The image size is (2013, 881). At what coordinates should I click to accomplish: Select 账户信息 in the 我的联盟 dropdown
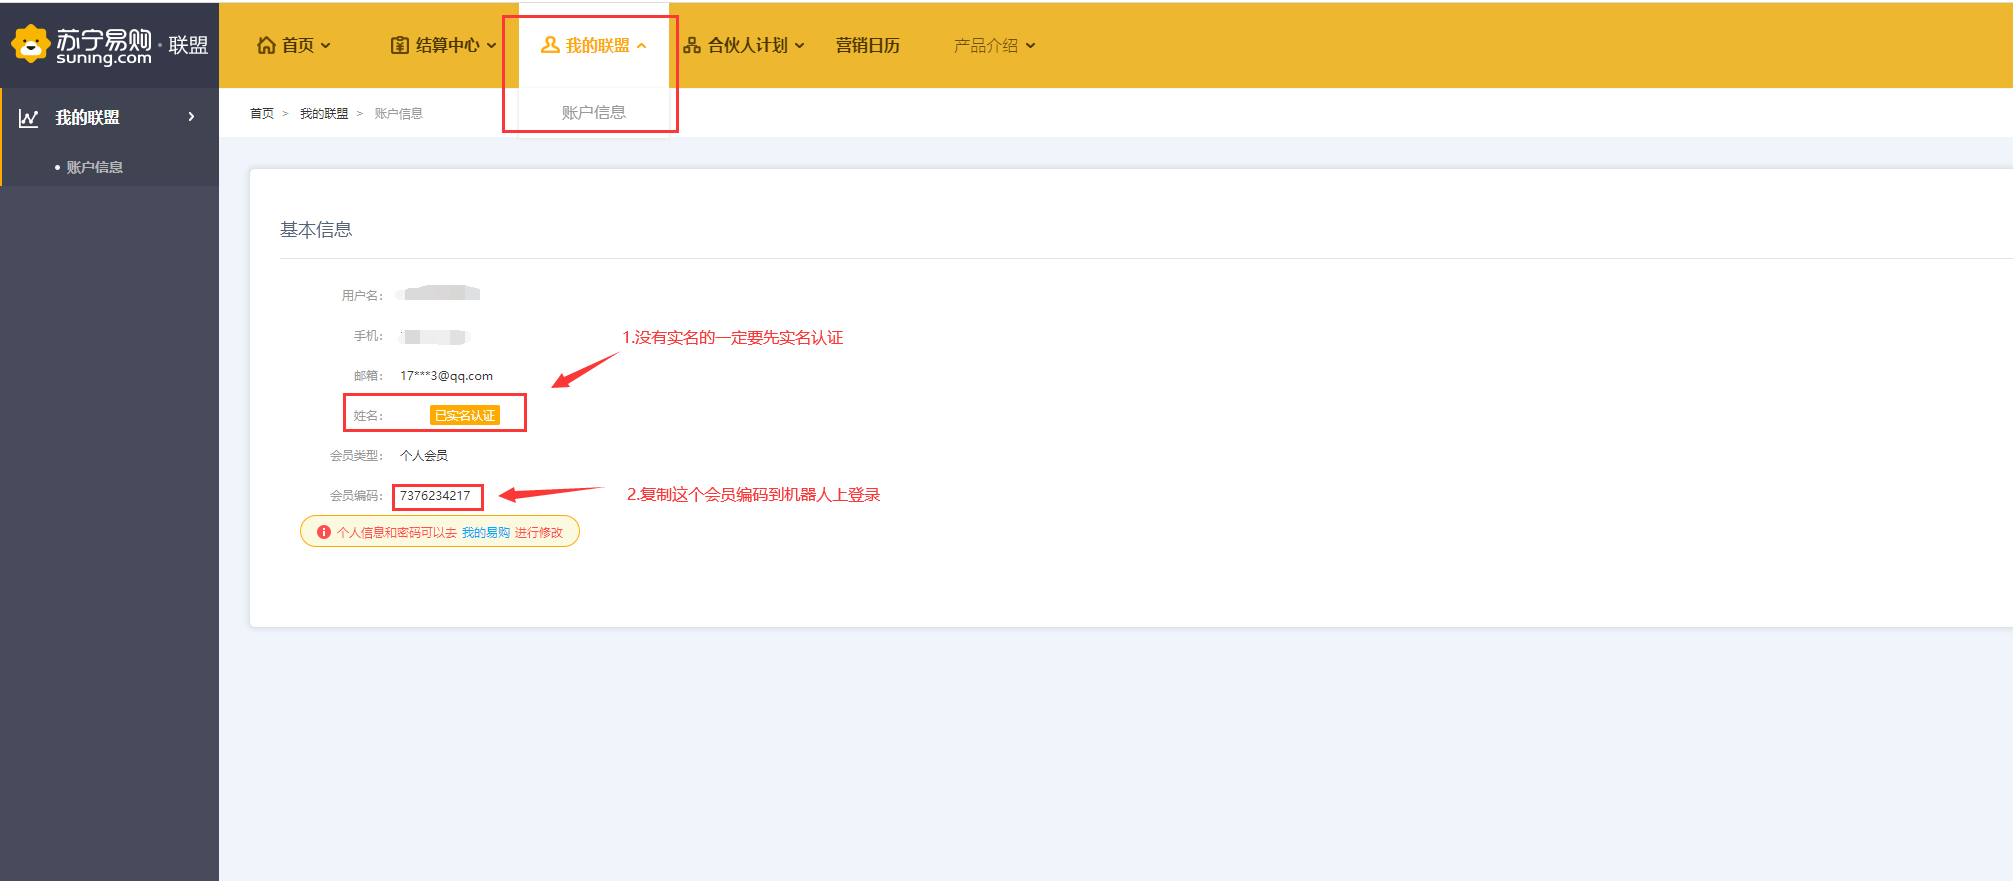point(593,112)
